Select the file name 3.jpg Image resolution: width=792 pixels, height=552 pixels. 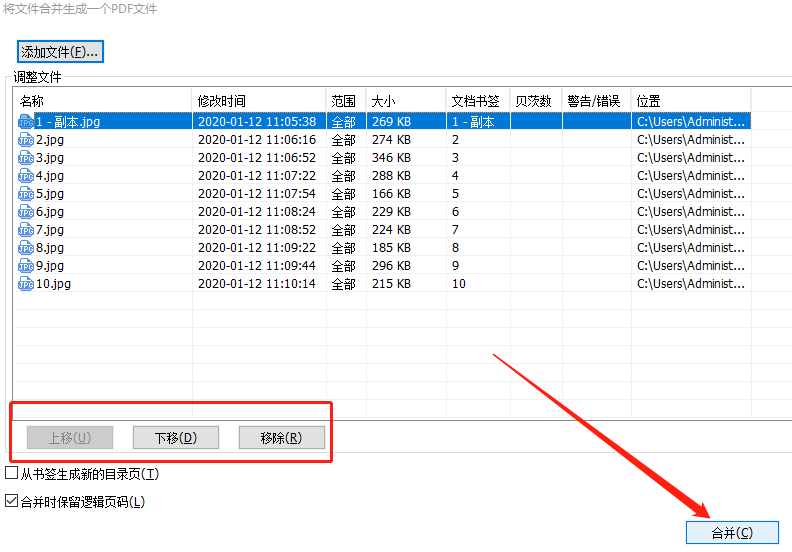click(x=50, y=158)
